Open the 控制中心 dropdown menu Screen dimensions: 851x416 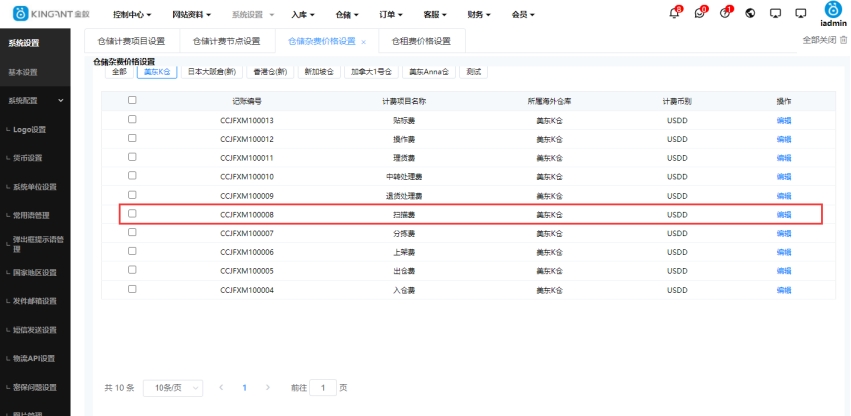pos(132,15)
